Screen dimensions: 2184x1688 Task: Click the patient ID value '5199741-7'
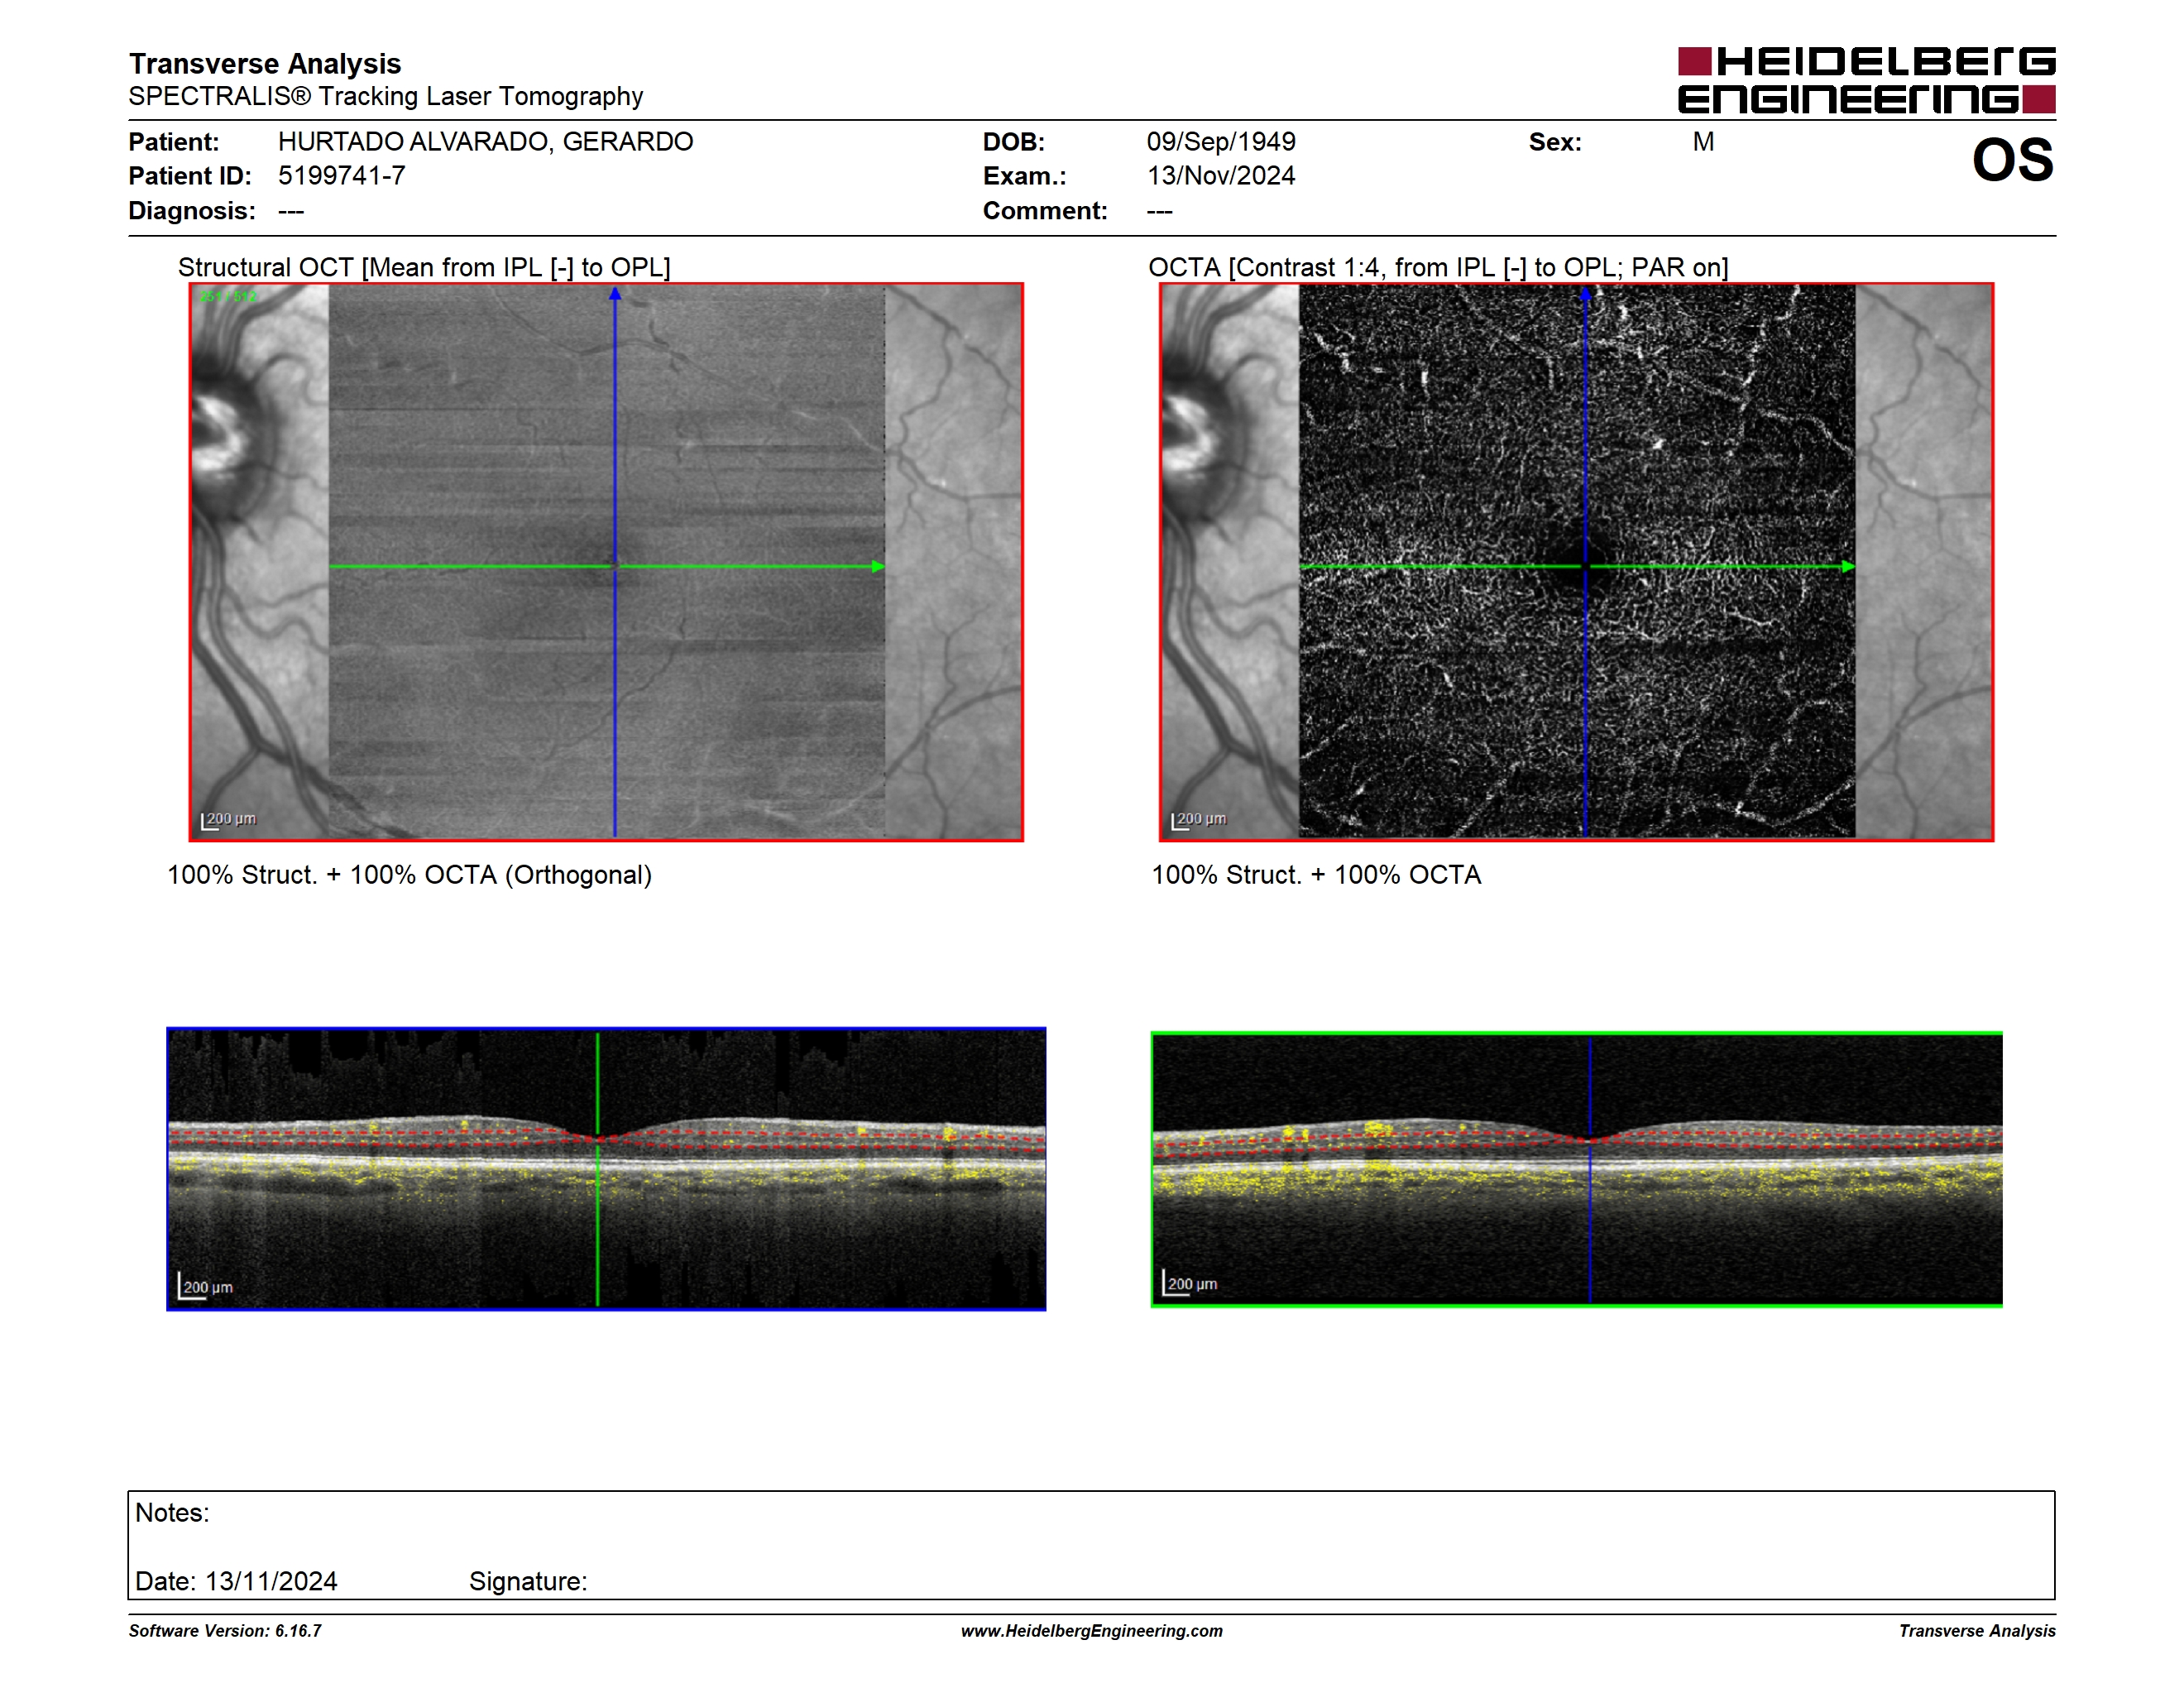(342, 175)
